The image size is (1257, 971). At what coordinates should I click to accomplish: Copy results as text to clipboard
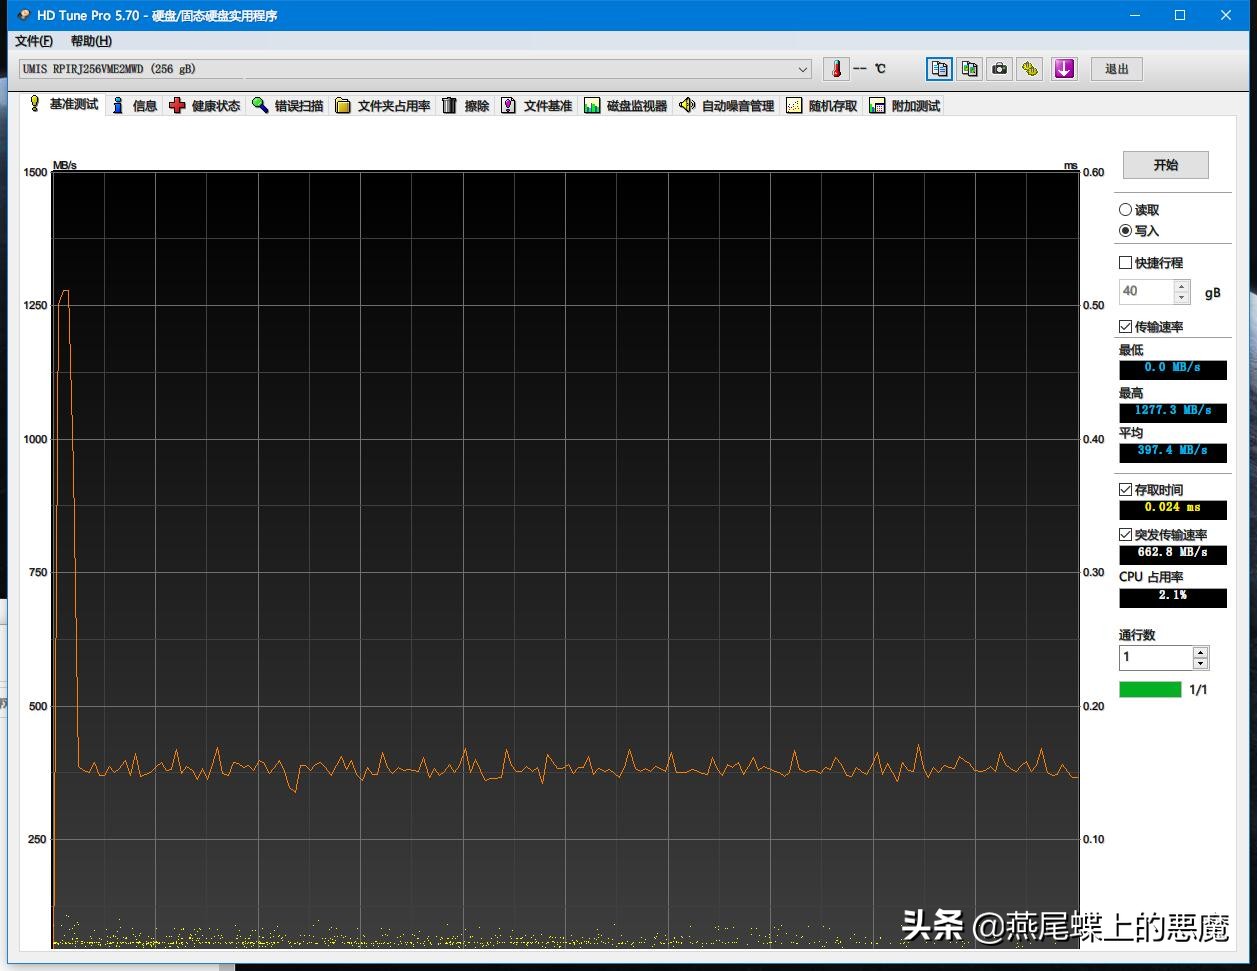point(939,69)
